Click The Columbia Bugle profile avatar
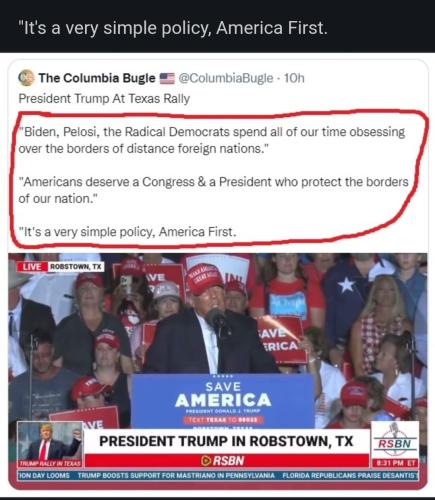The height and width of the screenshot is (500, 435). pos(26,78)
